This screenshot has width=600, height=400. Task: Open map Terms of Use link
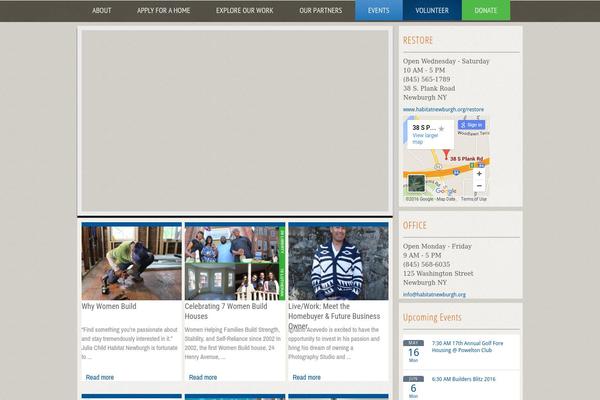(x=473, y=199)
